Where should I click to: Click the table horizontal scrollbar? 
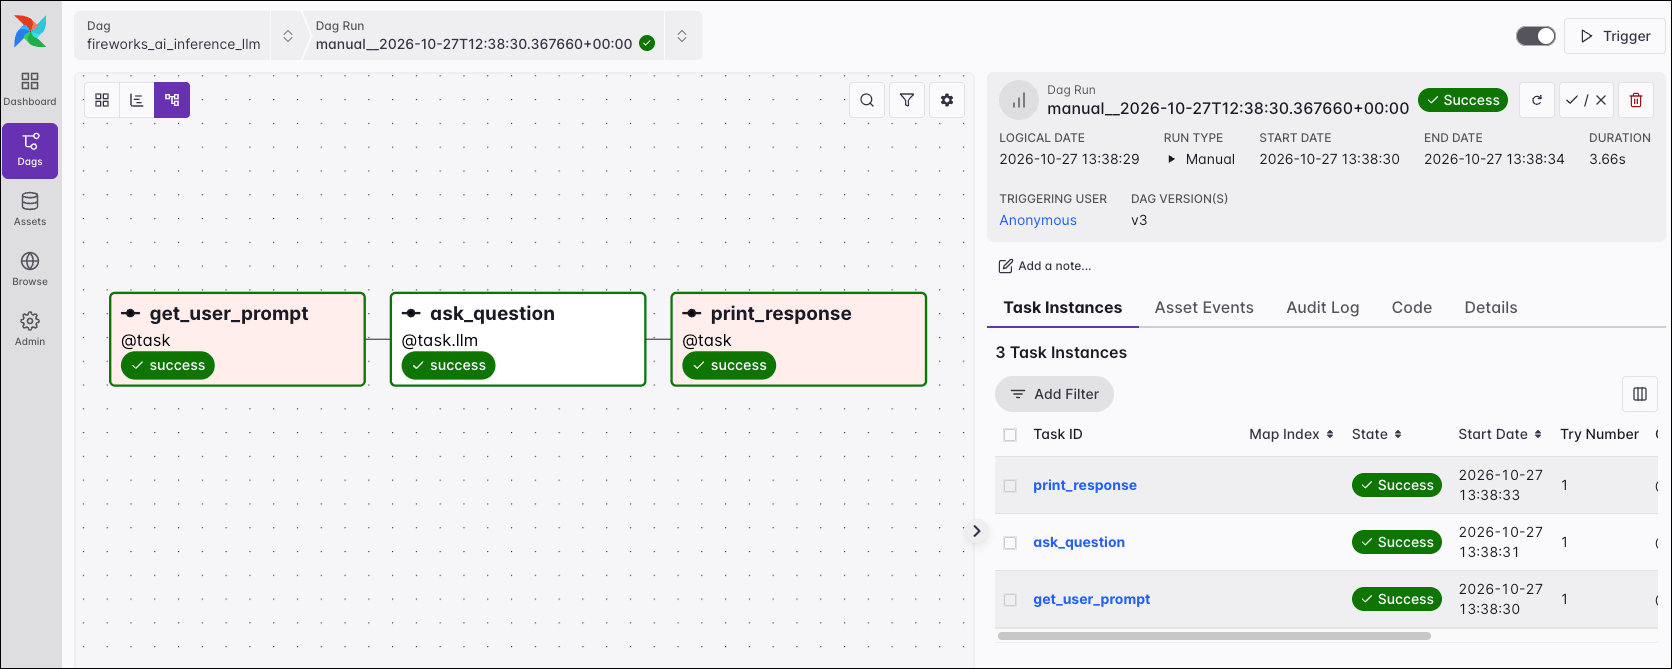pos(1214,636)
